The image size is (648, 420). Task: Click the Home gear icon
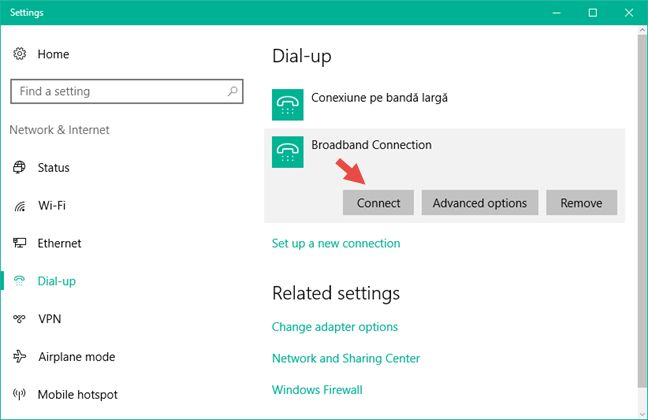19,54
